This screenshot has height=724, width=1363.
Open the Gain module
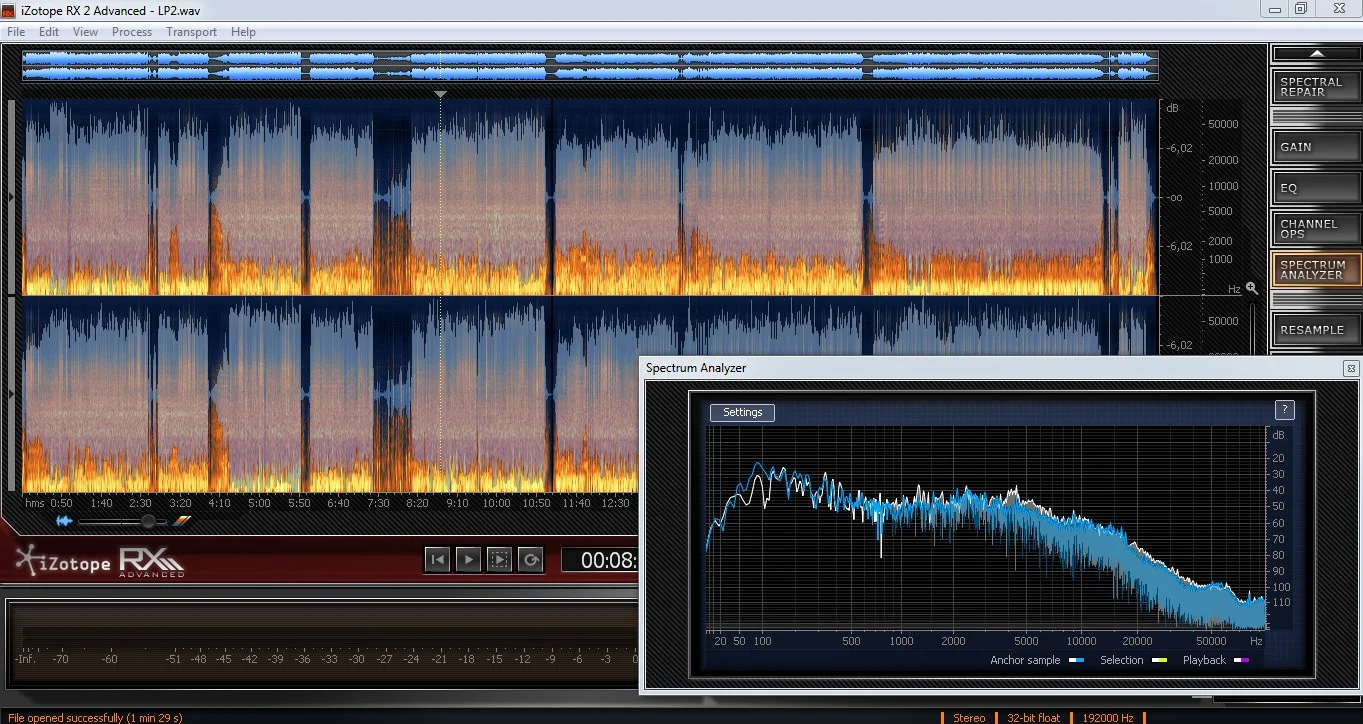tap(1316, 146)
